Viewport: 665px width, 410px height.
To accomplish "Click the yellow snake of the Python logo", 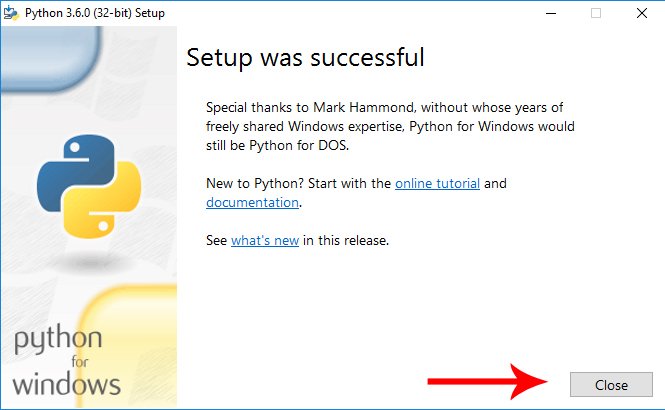I will click(104, 201).
